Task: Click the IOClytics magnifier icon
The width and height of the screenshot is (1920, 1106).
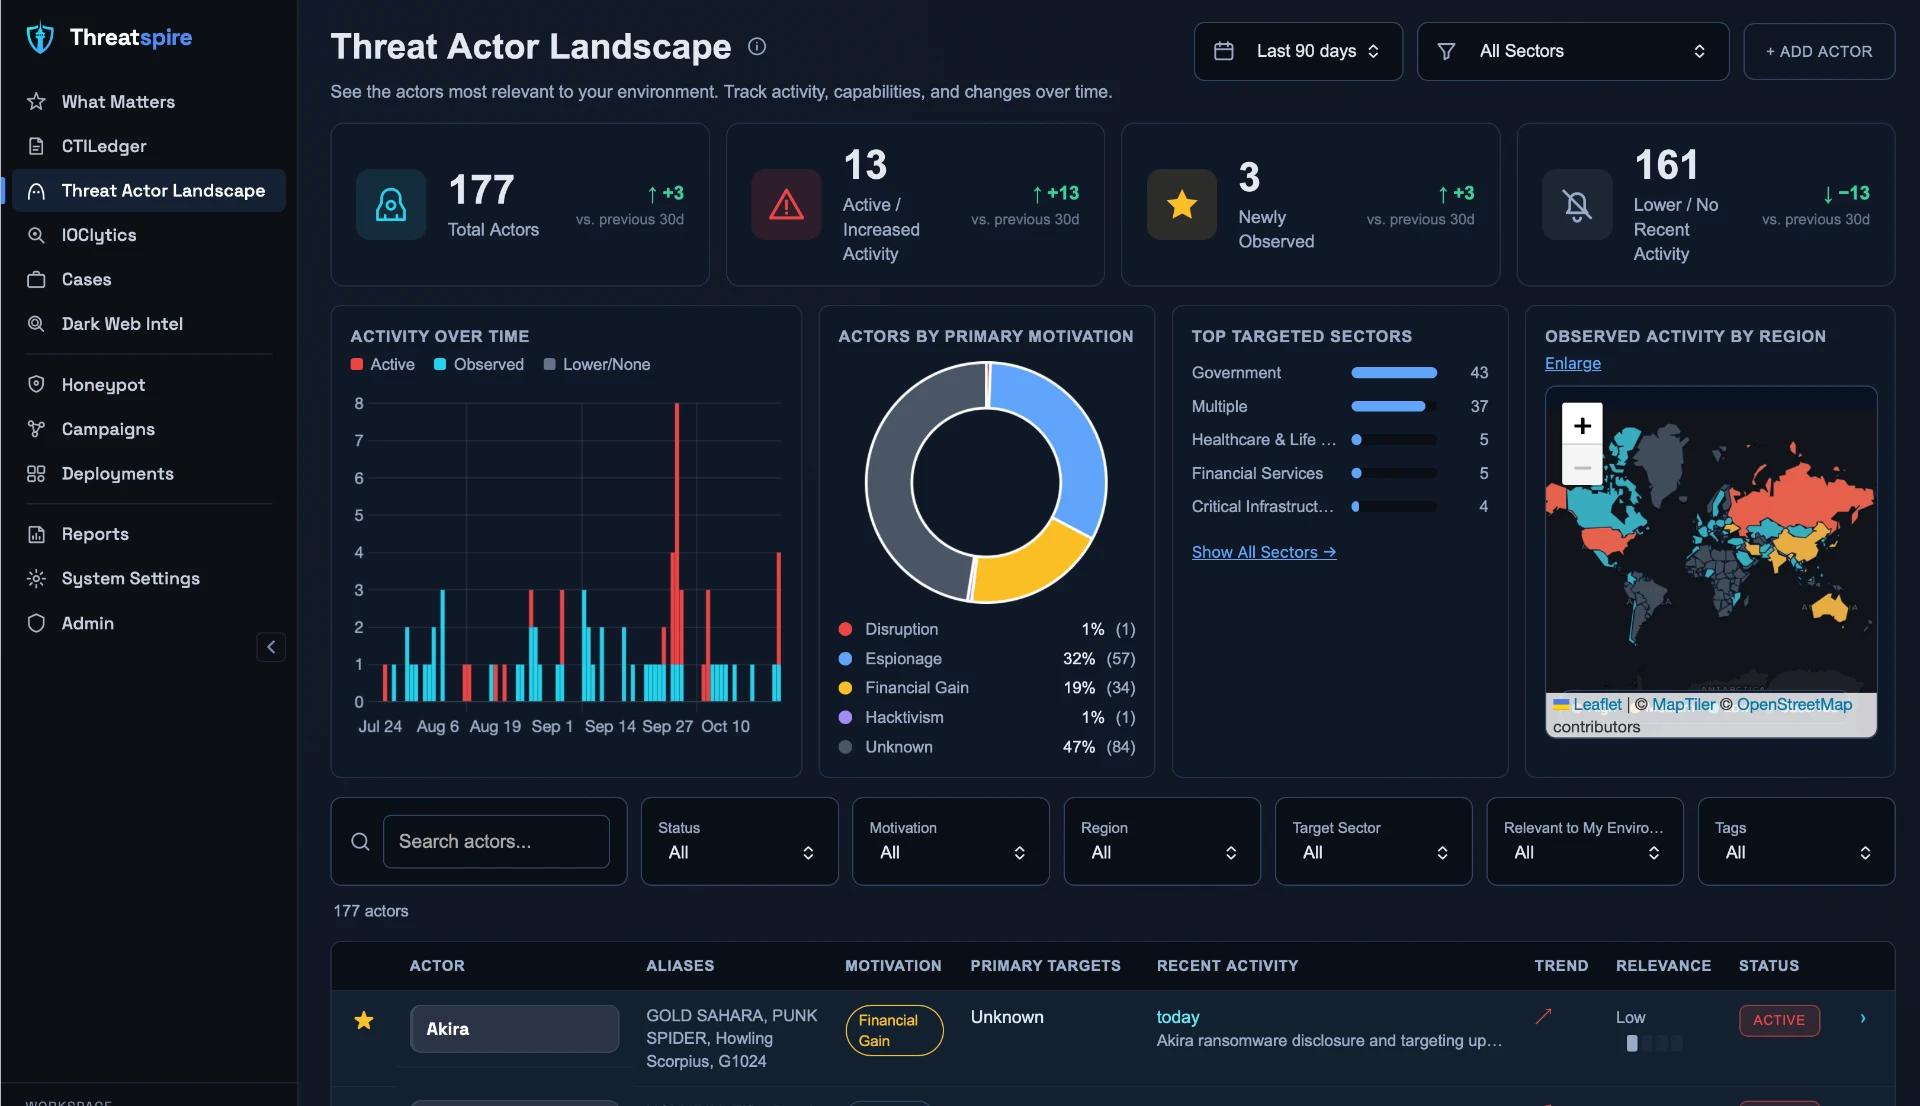Action: (x=36, y=235)
